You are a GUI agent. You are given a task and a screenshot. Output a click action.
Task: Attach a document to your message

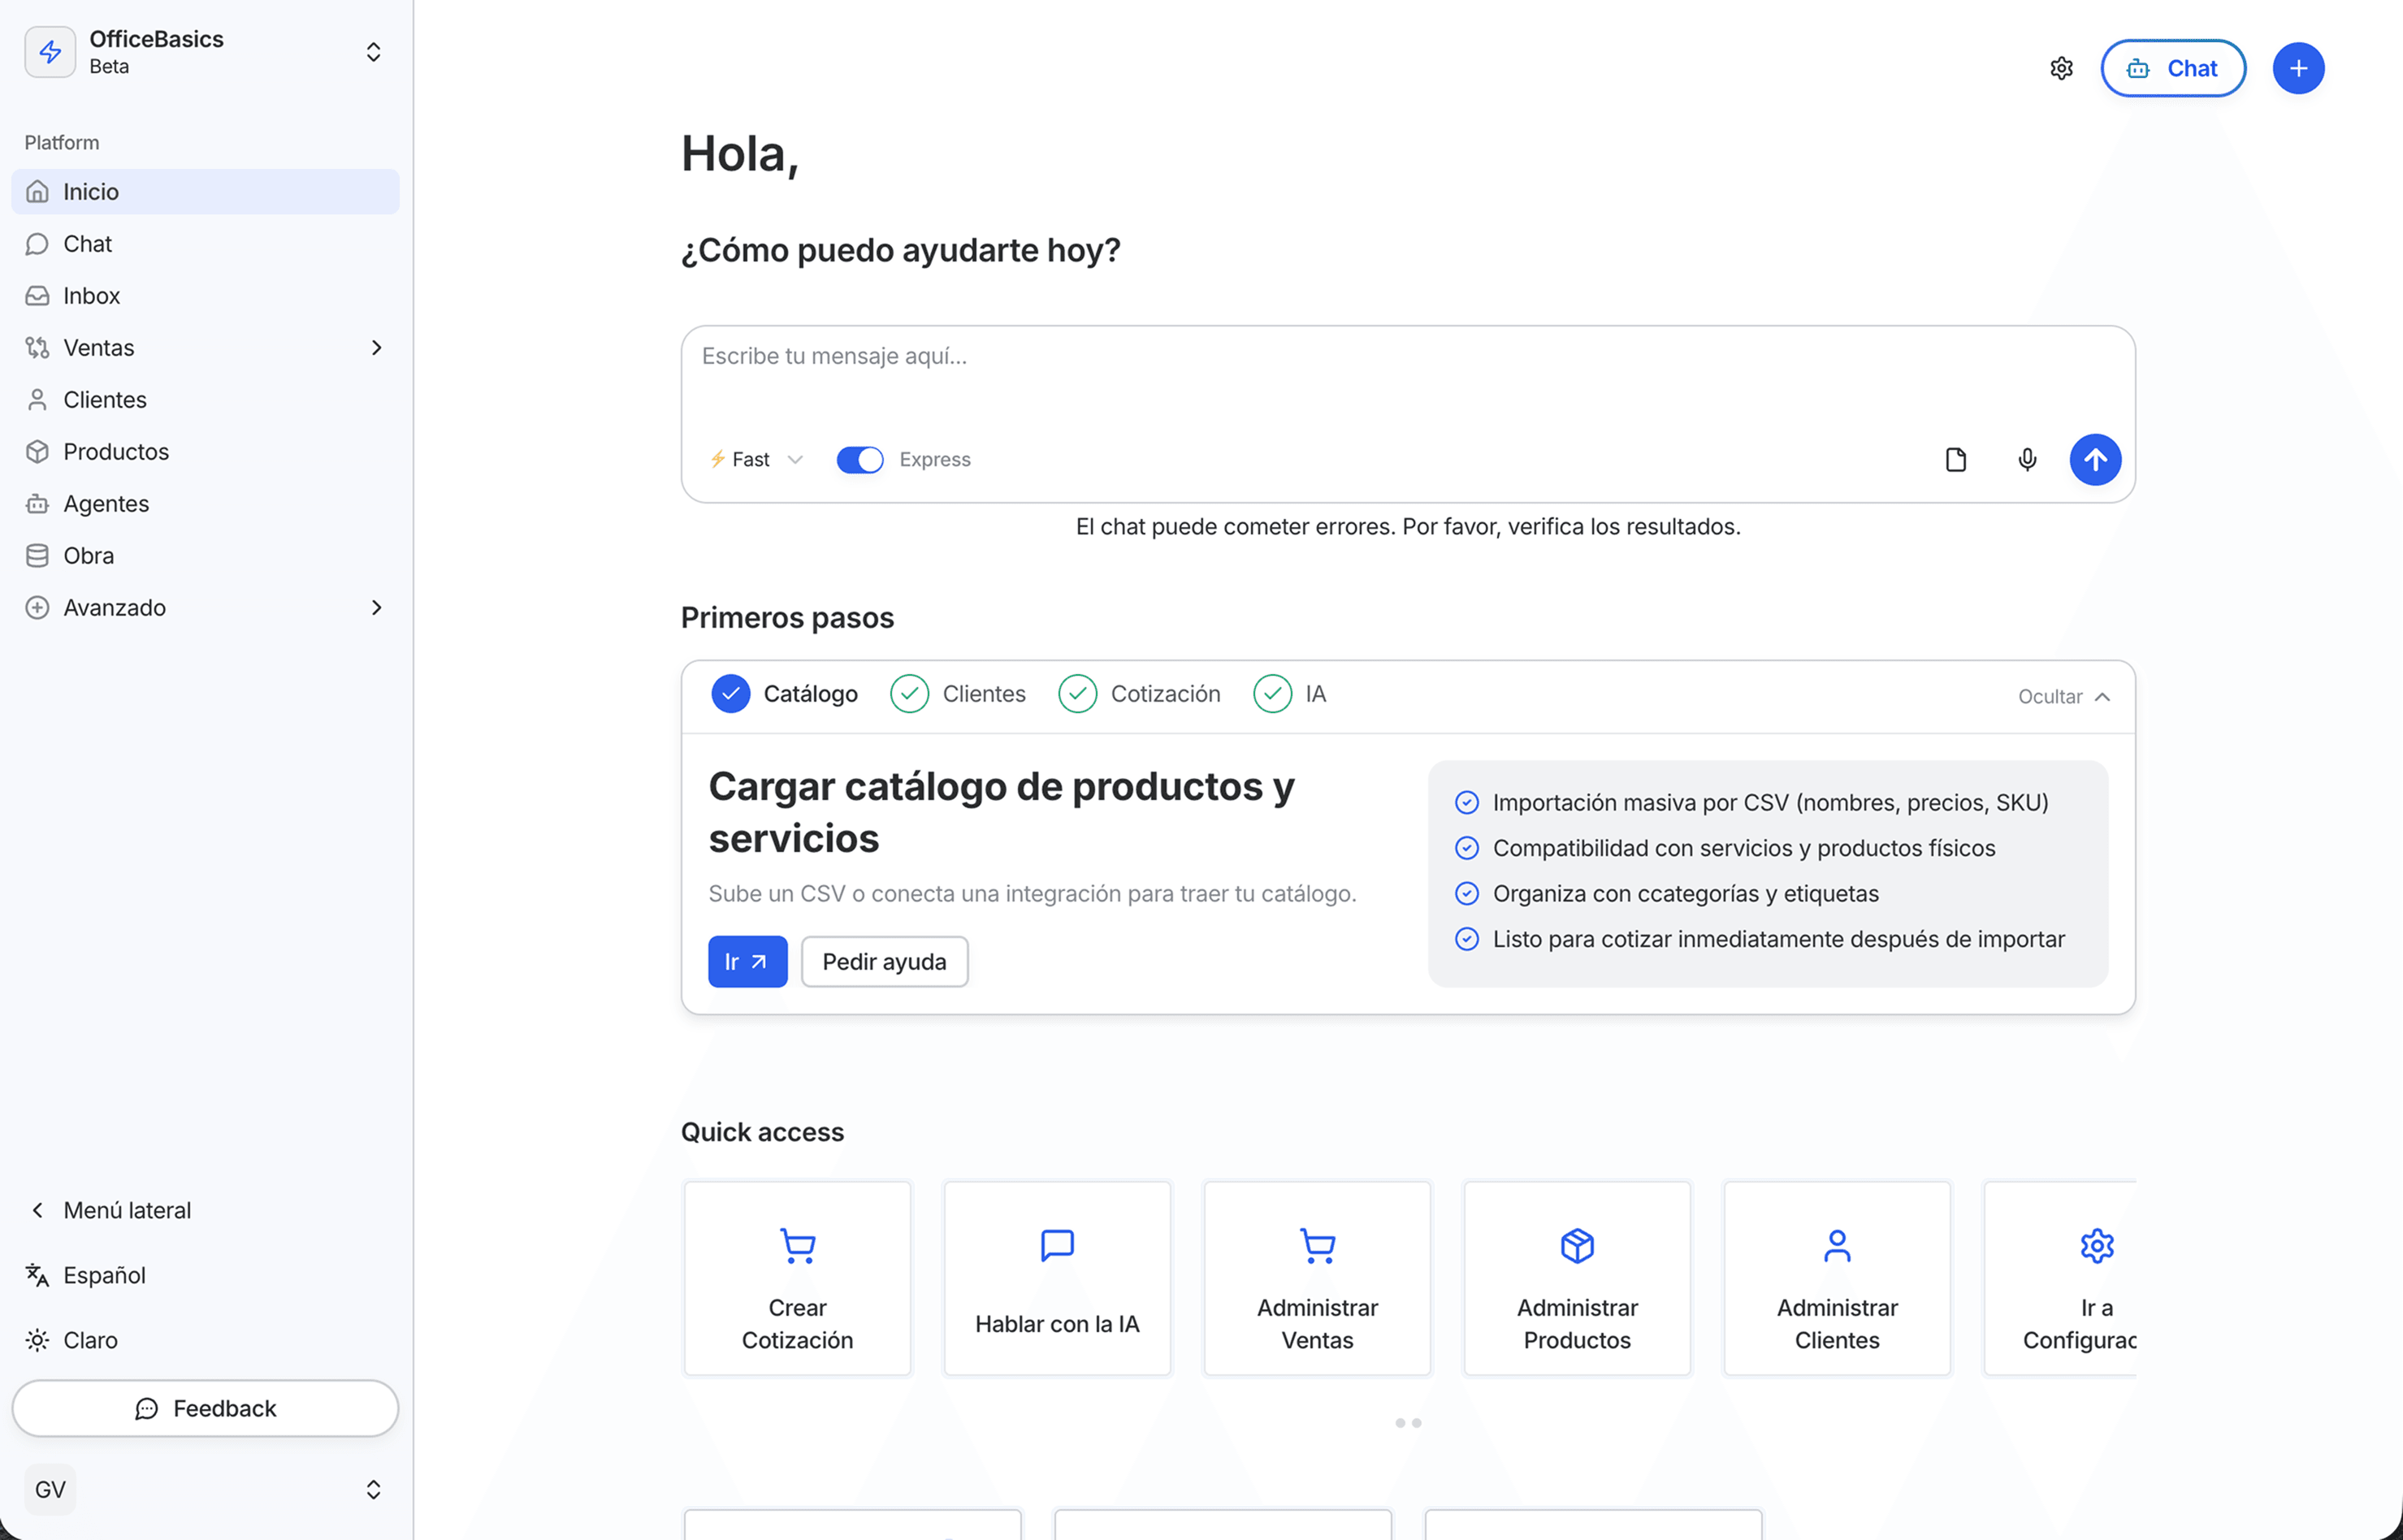point(1956,459)
